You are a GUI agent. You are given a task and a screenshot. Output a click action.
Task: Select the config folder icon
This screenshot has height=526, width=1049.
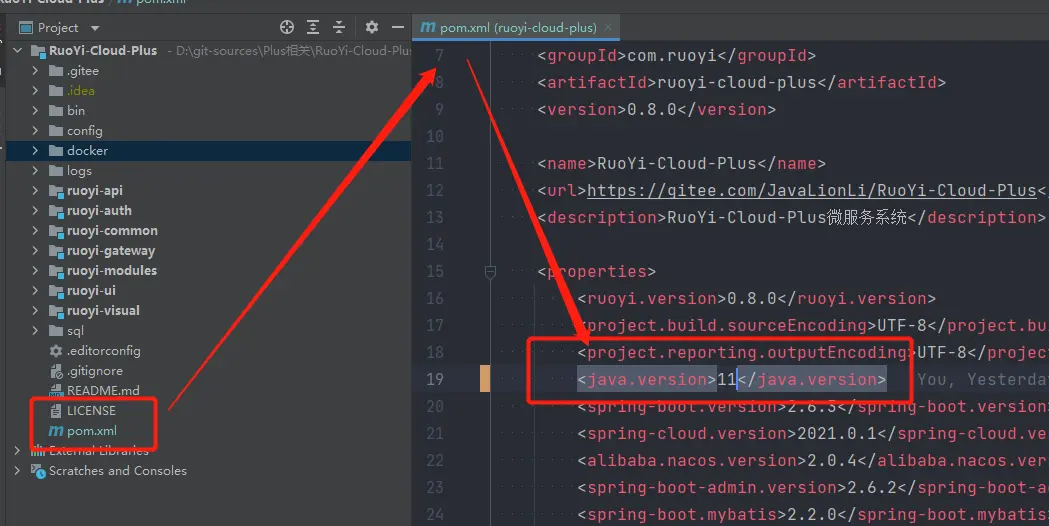click(x=56, y=130)
